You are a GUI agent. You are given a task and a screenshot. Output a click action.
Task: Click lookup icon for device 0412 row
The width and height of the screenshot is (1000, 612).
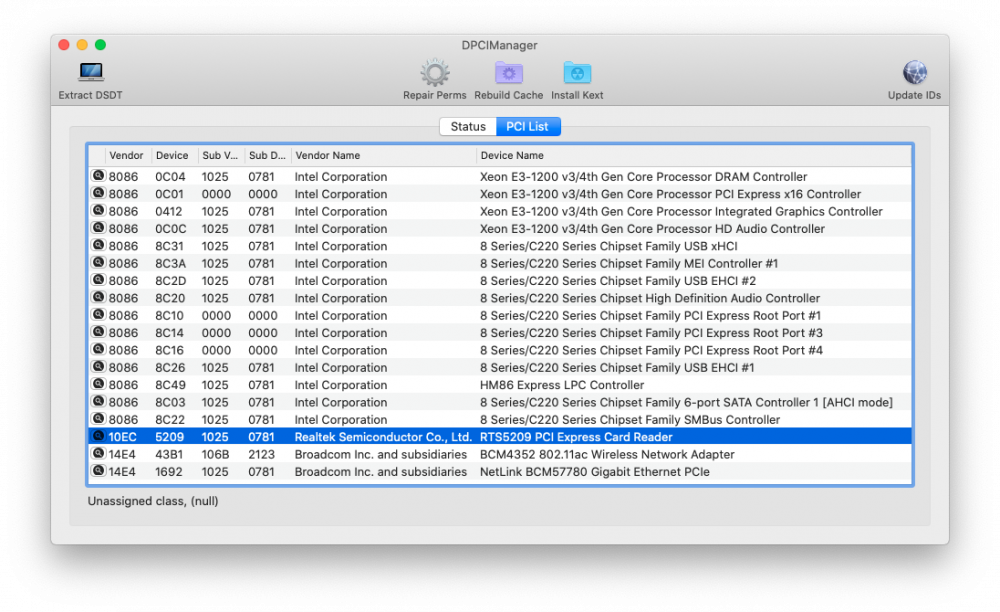coord(98,210)
